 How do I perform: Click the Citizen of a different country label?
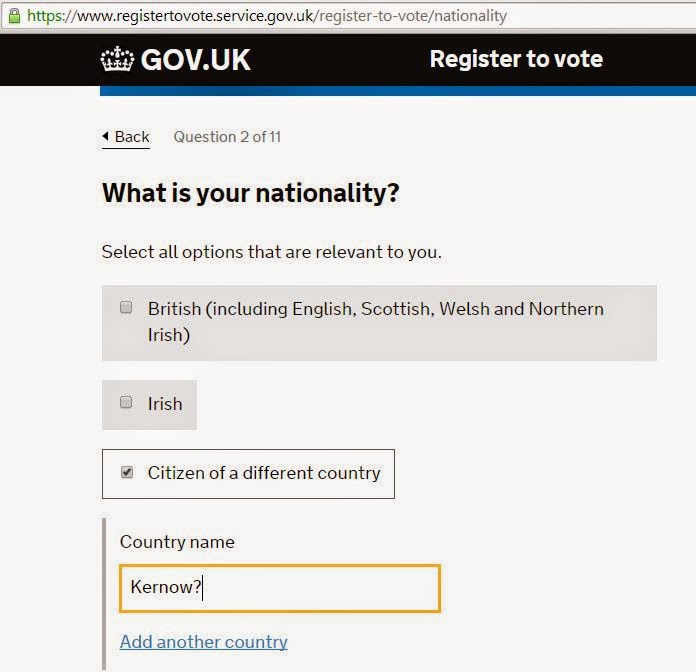point(264,473)
